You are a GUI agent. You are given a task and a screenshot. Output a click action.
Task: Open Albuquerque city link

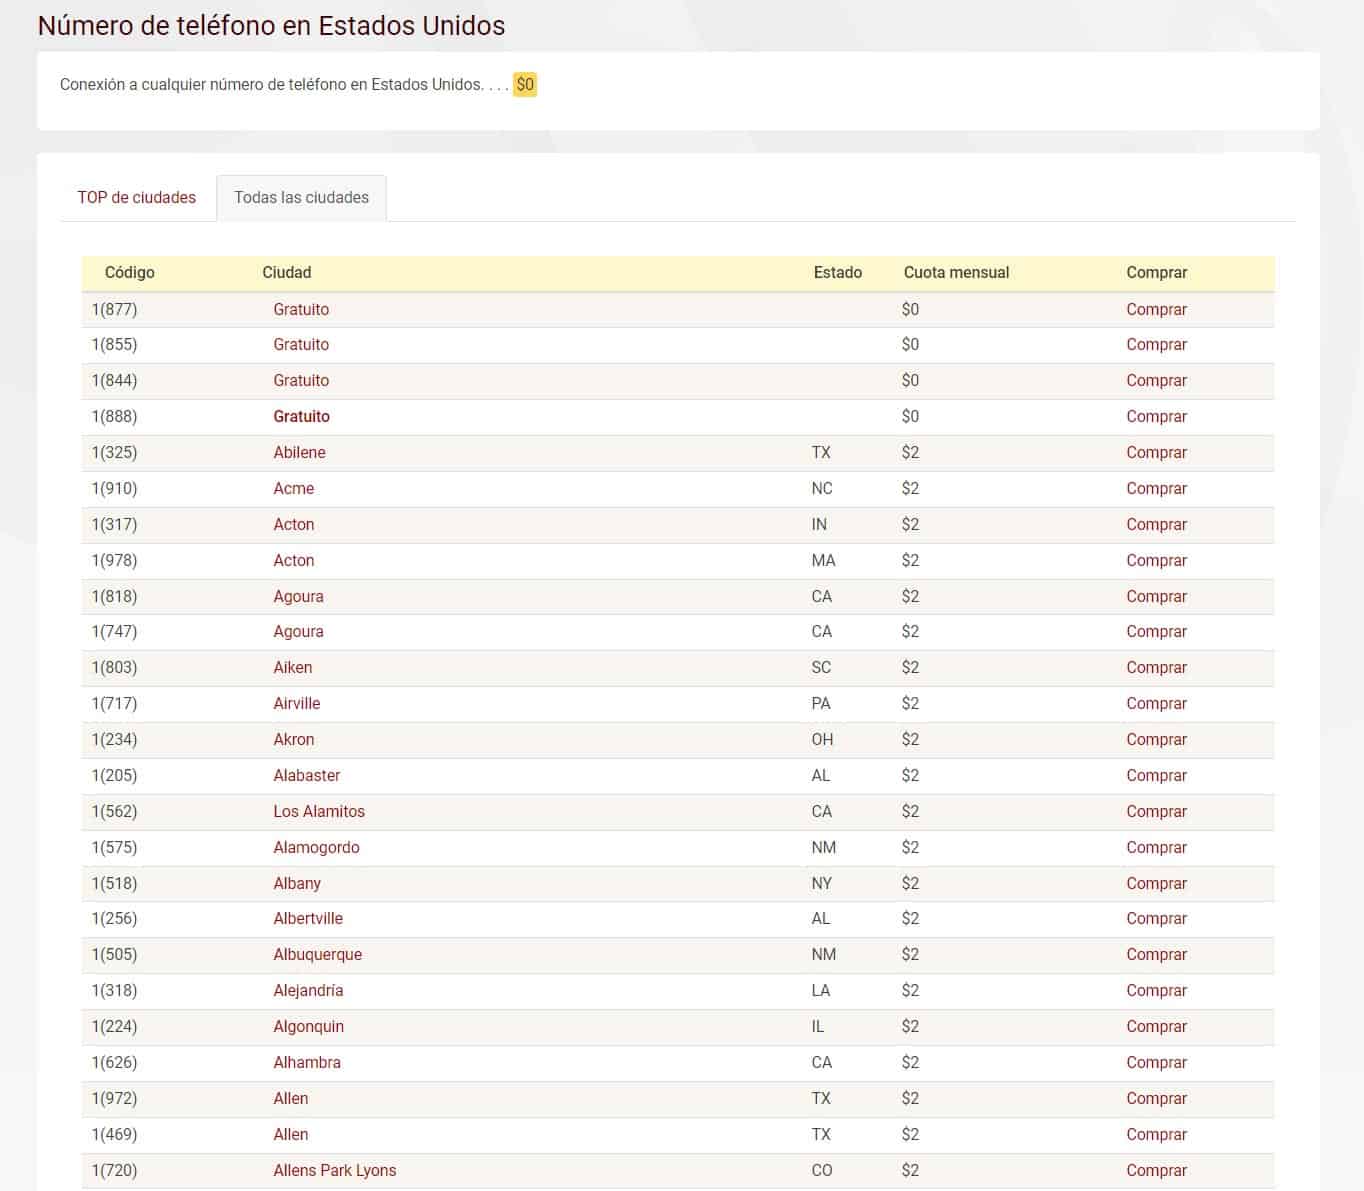(317, 954)
